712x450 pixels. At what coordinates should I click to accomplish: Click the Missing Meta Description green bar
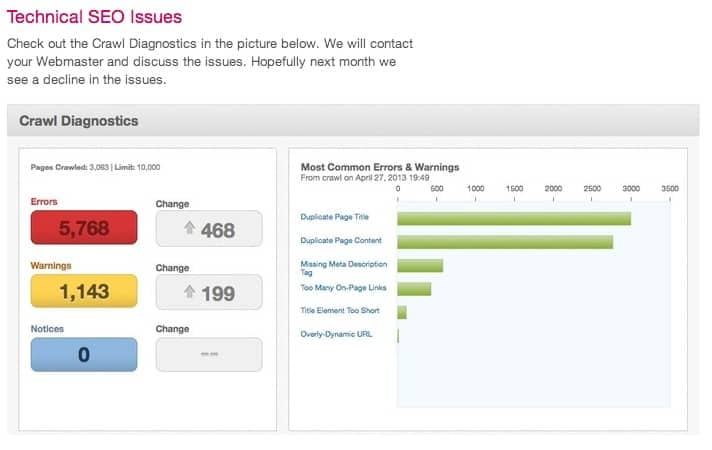coord(420,266)
